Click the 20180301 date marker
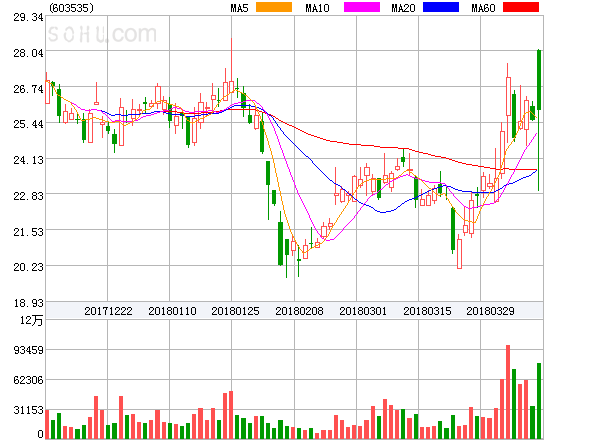The height and width of the screenshot is (440, 600). click(x=363, y=311)
